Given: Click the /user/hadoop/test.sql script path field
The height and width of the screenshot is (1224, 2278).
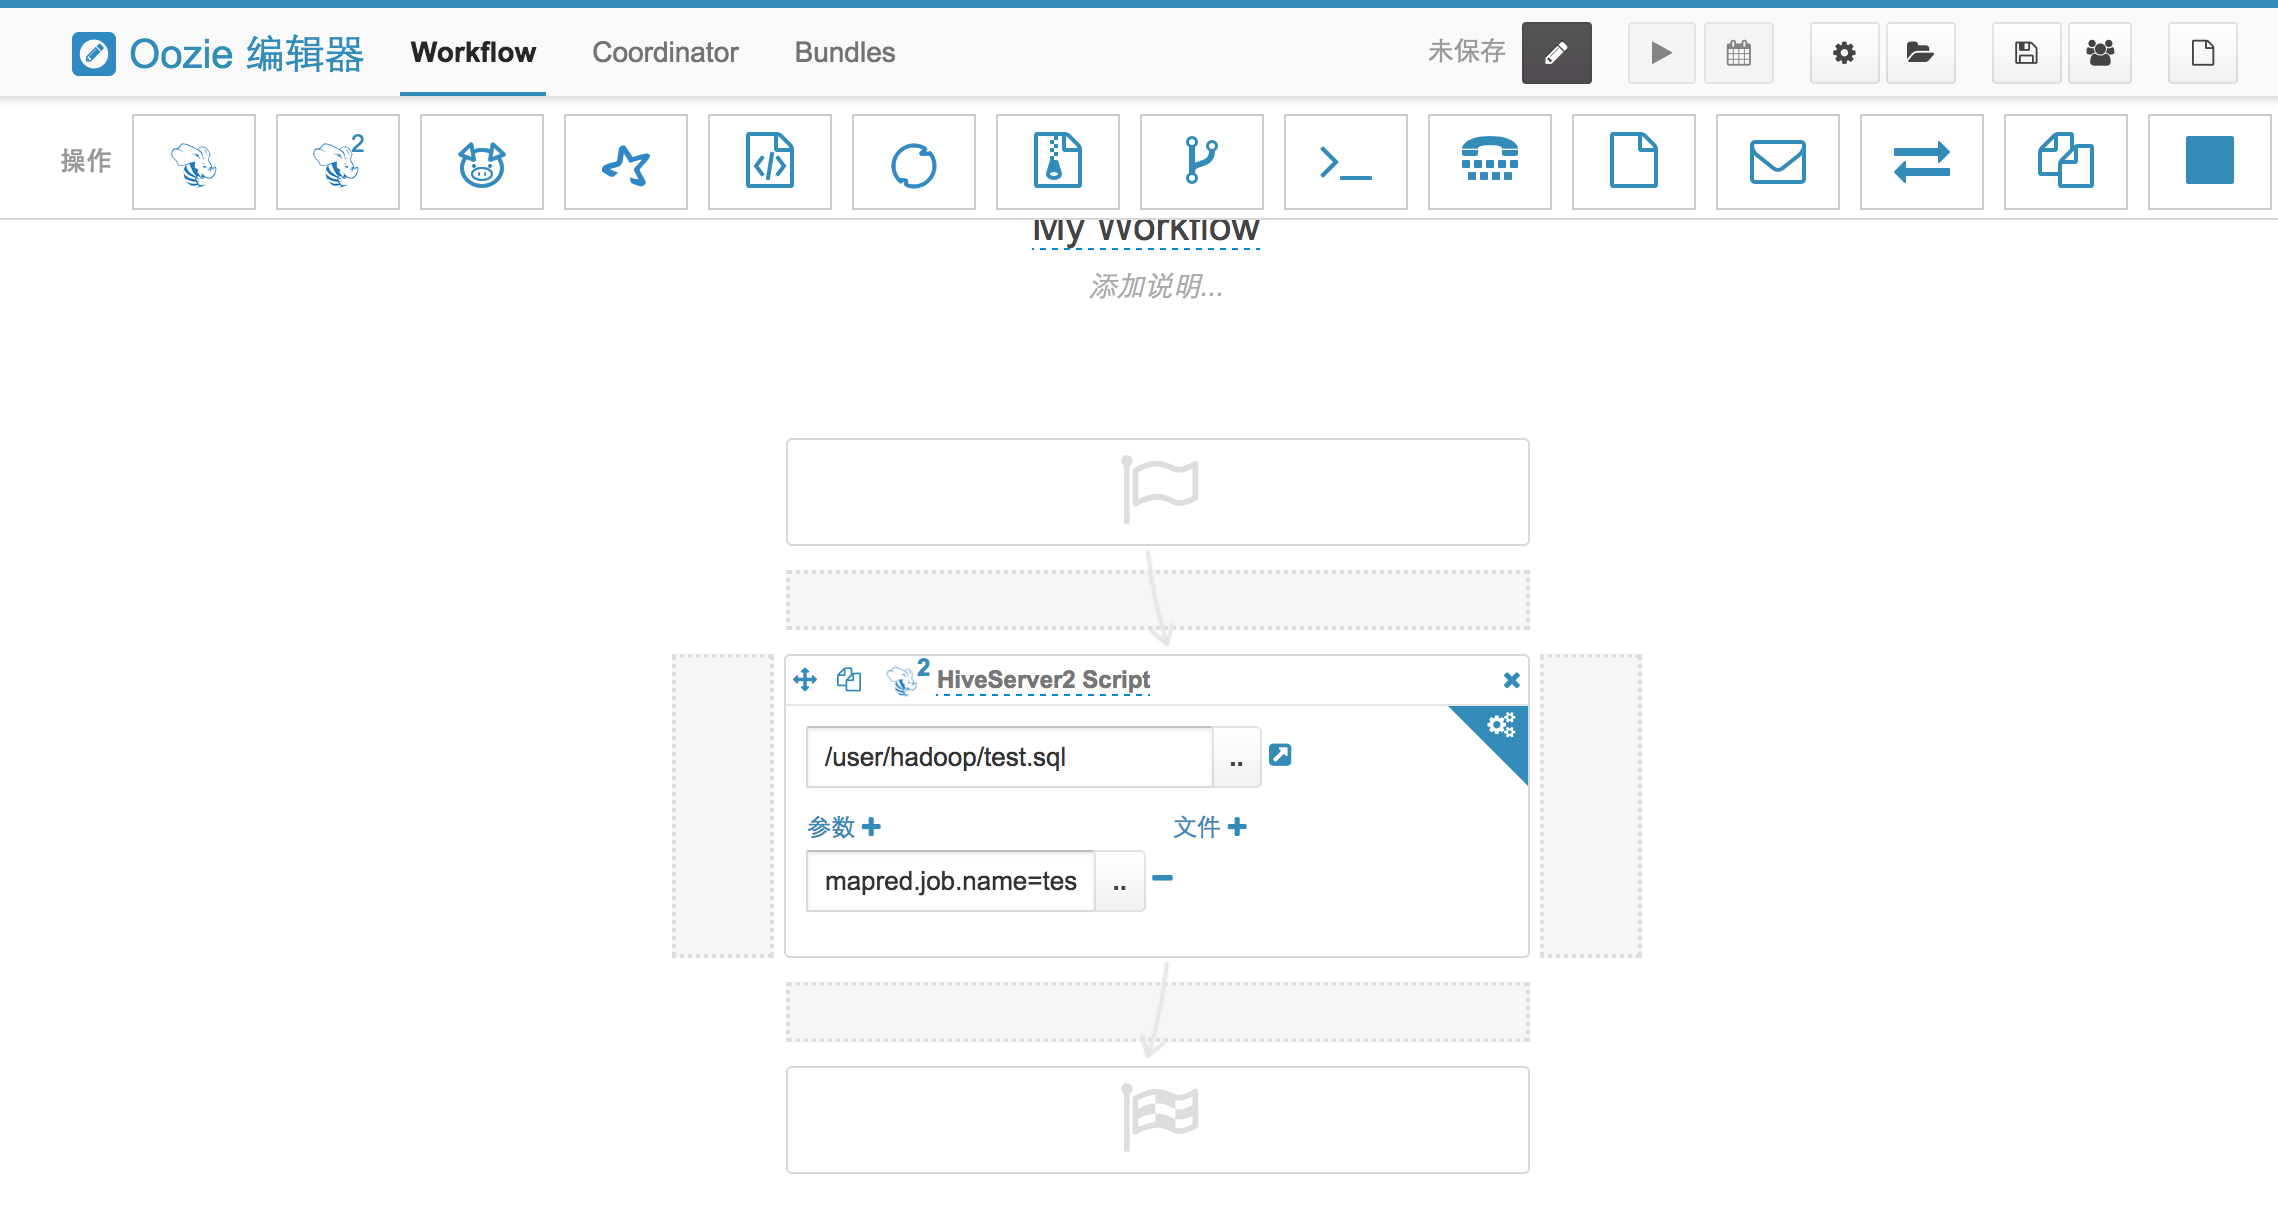Looking at the screenshot, I should pos(1008,758).
